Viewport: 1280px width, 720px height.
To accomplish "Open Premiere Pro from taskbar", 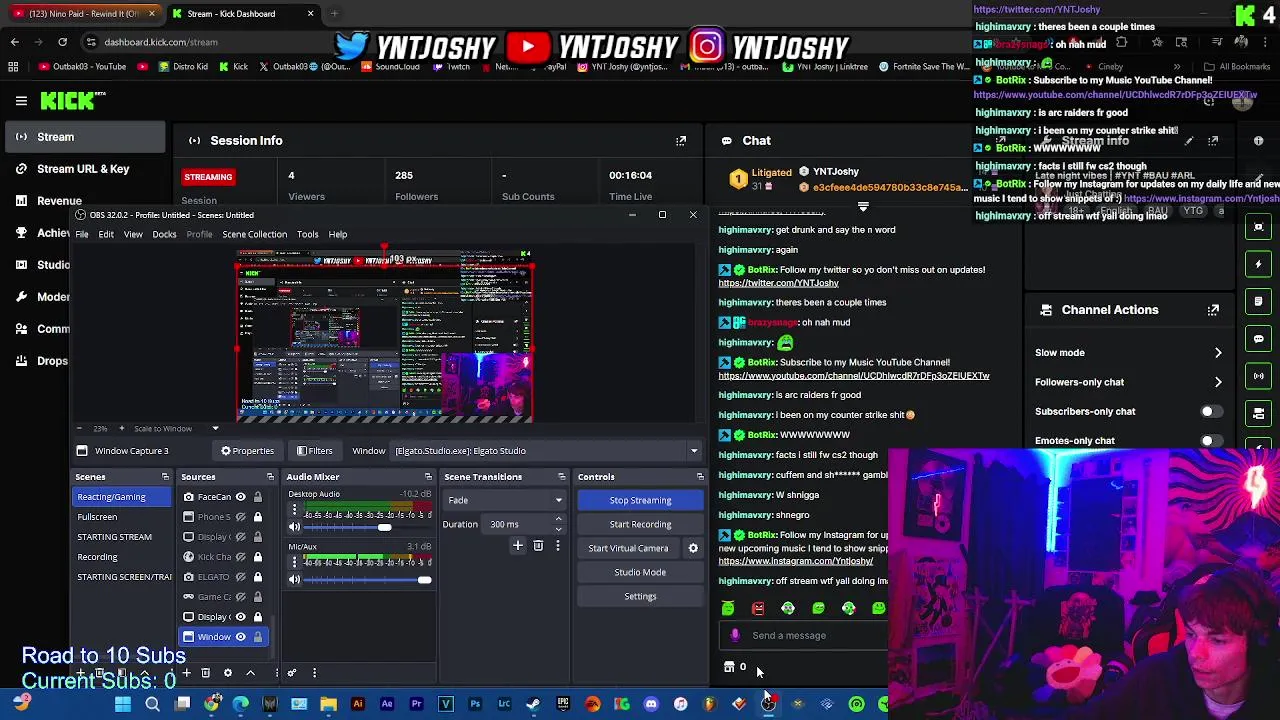I will pyautogui.click(x=416, y=704).
